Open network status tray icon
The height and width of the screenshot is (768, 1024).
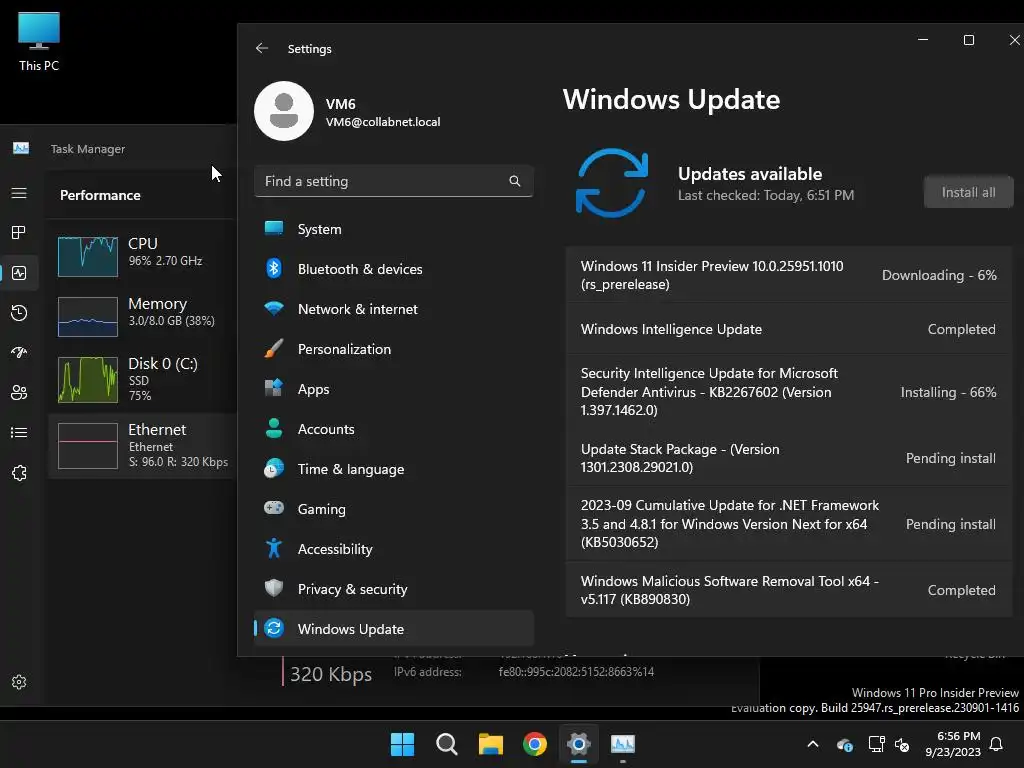[x=876, y=744]
